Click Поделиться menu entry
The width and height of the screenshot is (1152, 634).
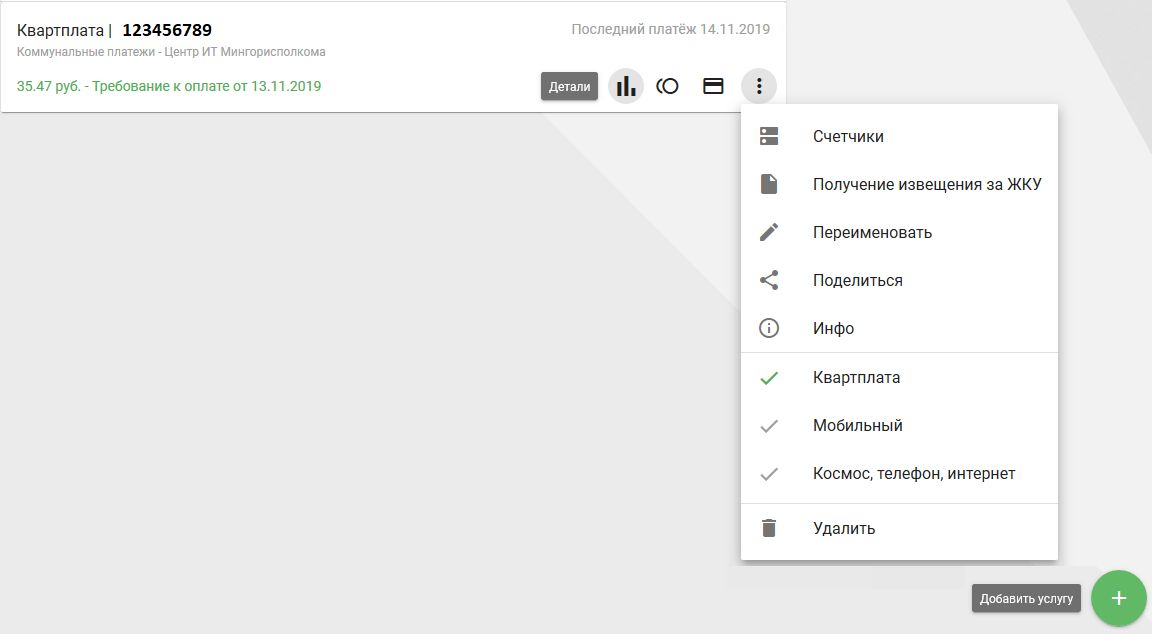coord(857,280)
